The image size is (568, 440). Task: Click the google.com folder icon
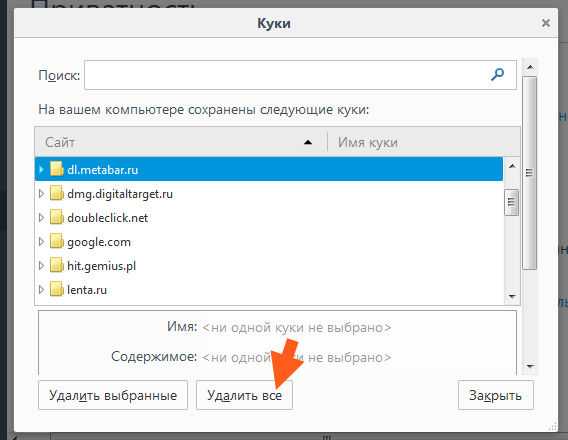(x=57, y=241)
